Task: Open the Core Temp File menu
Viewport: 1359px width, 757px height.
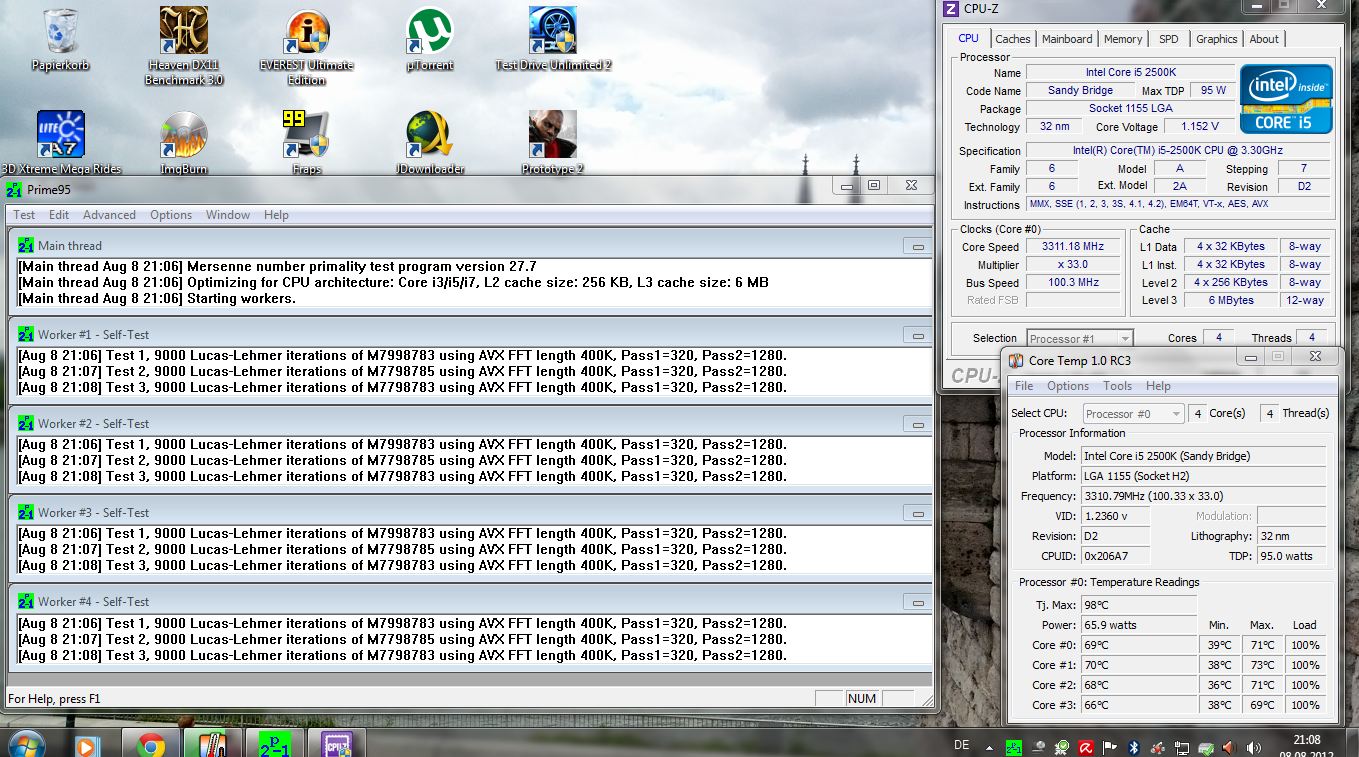Action: click(1024, 386)
